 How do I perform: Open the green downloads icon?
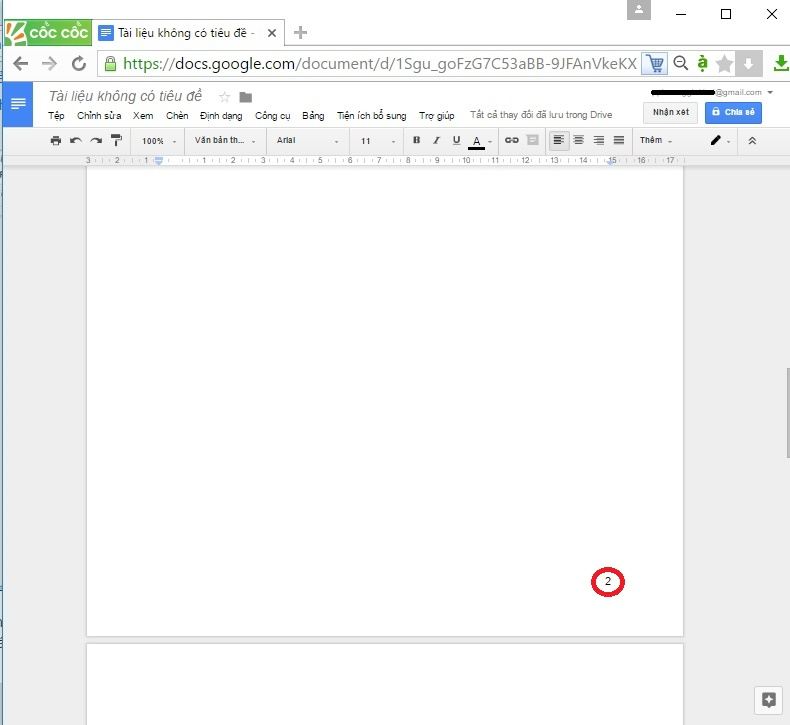click(781, 63)
